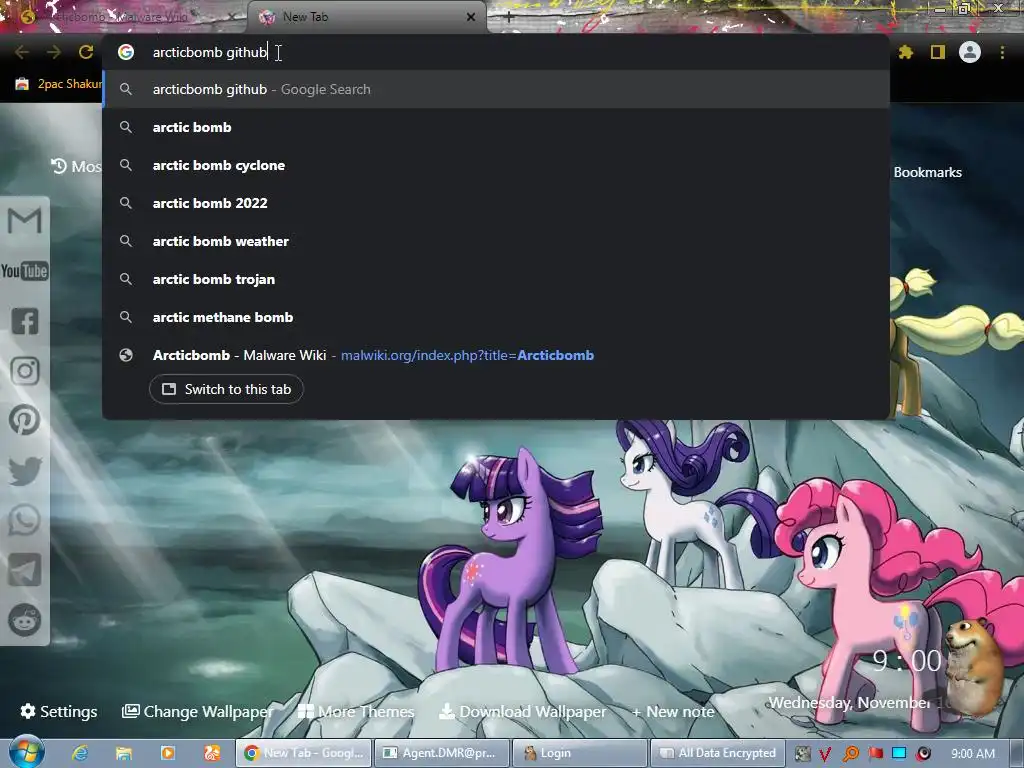Click the red V tray icon
The height and width of the screenshot is (768, 1024).
point(825,754)
